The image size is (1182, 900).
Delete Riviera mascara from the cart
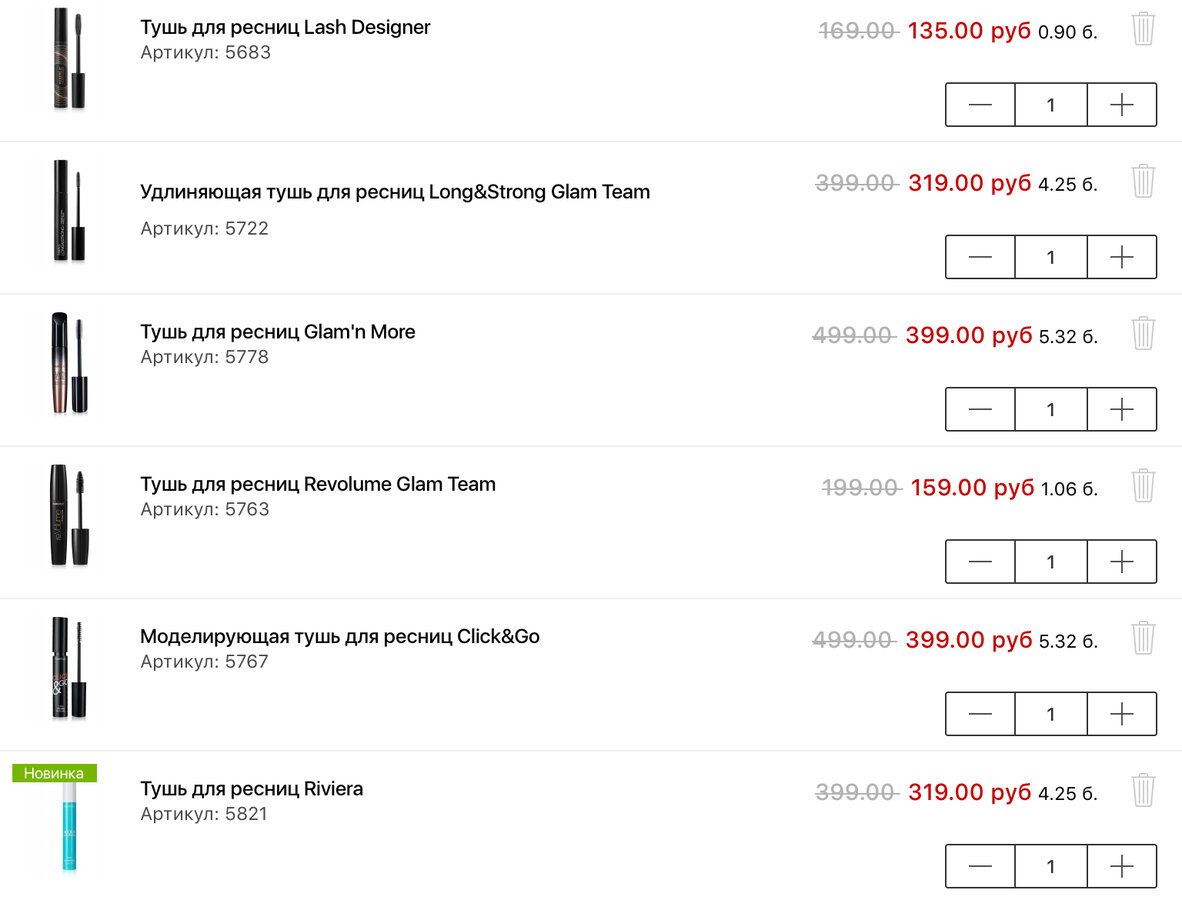pos(1143,790)
